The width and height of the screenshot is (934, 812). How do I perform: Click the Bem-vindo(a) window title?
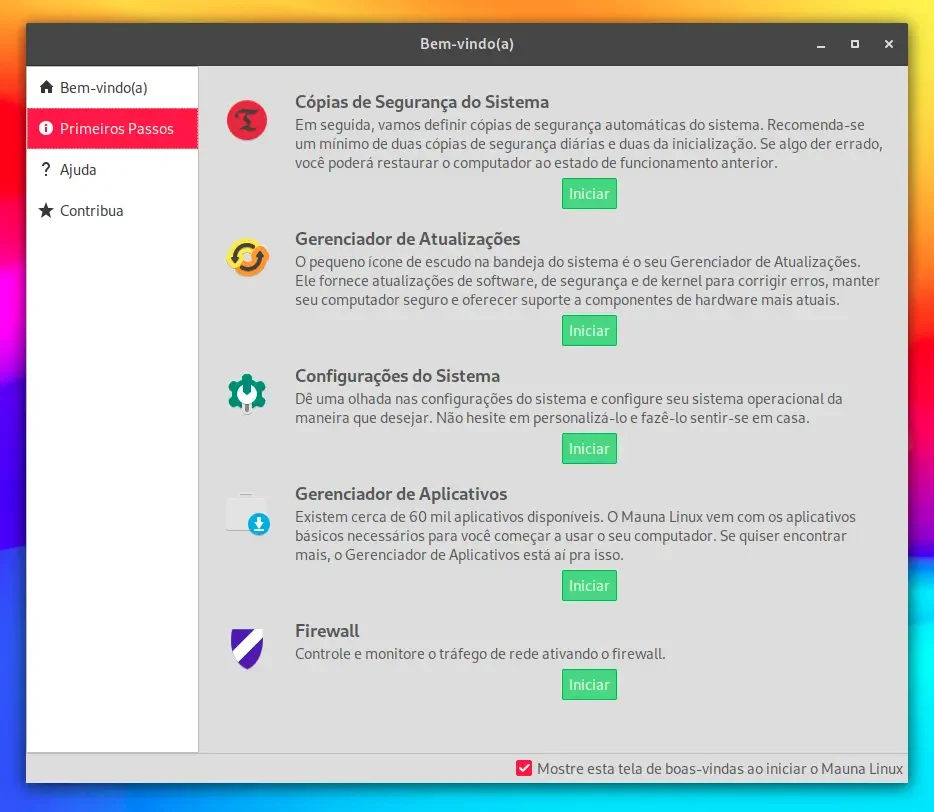[x=467, y=43]
